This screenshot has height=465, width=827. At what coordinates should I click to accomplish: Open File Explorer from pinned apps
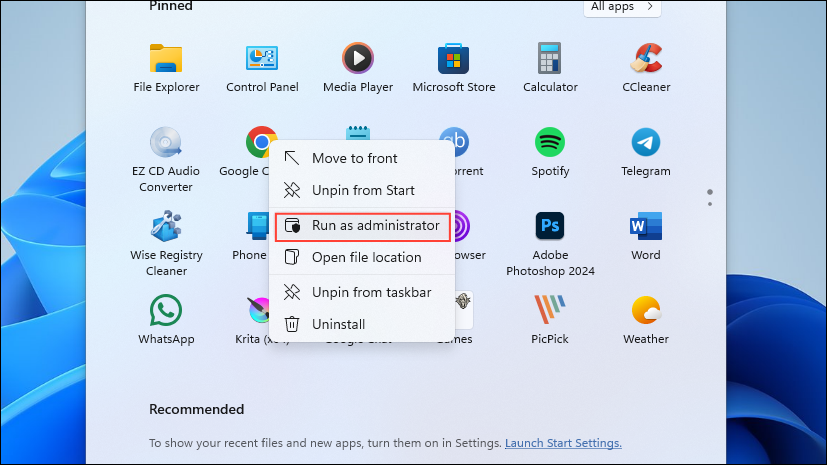(166, 58)
